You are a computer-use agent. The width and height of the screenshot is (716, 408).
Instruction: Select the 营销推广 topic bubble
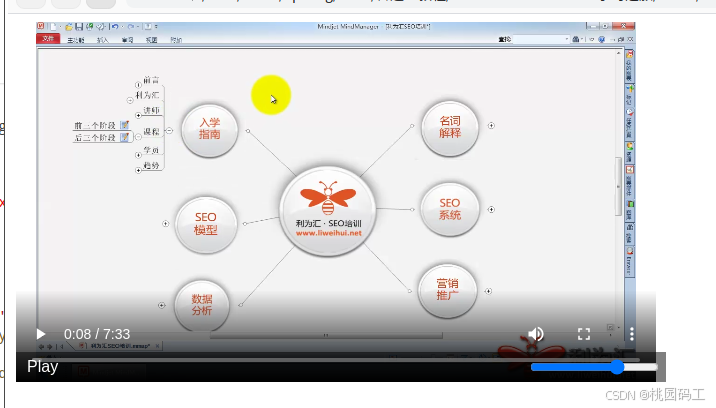click(447, 290)
